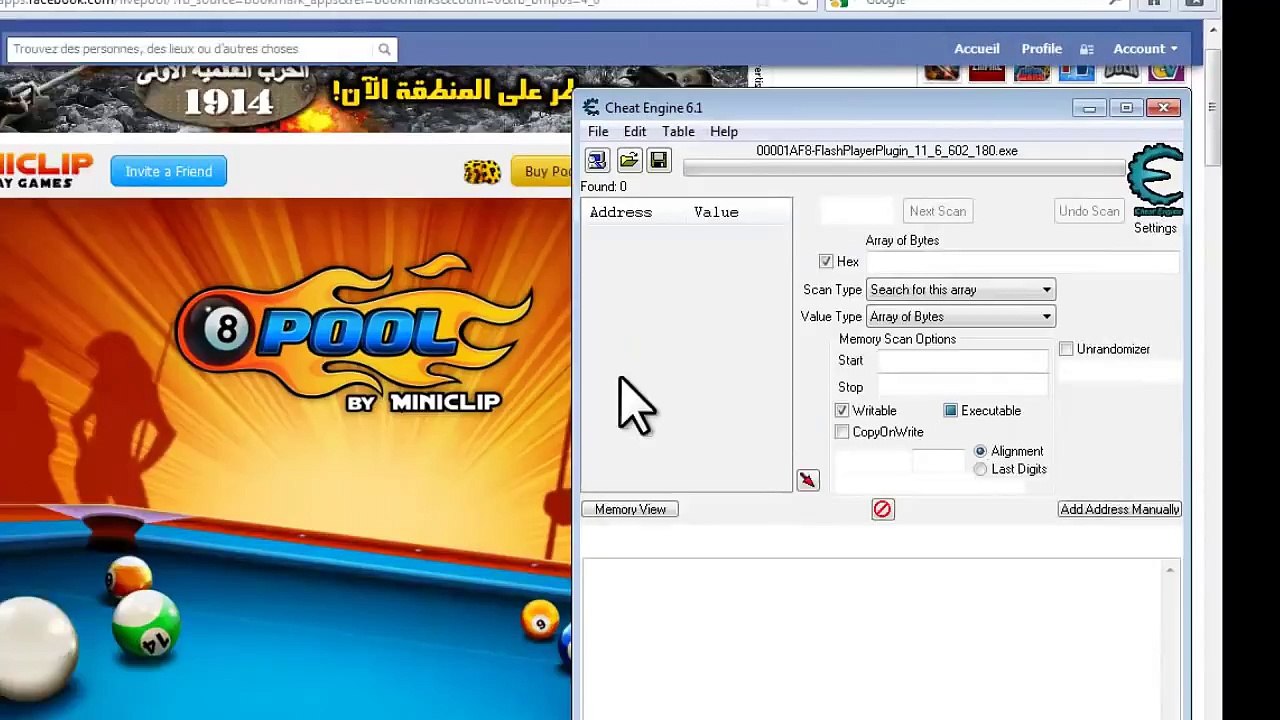Open Cheat Engine settings via the gear logo
The image size is (1280, 720).
point(1155,180)
